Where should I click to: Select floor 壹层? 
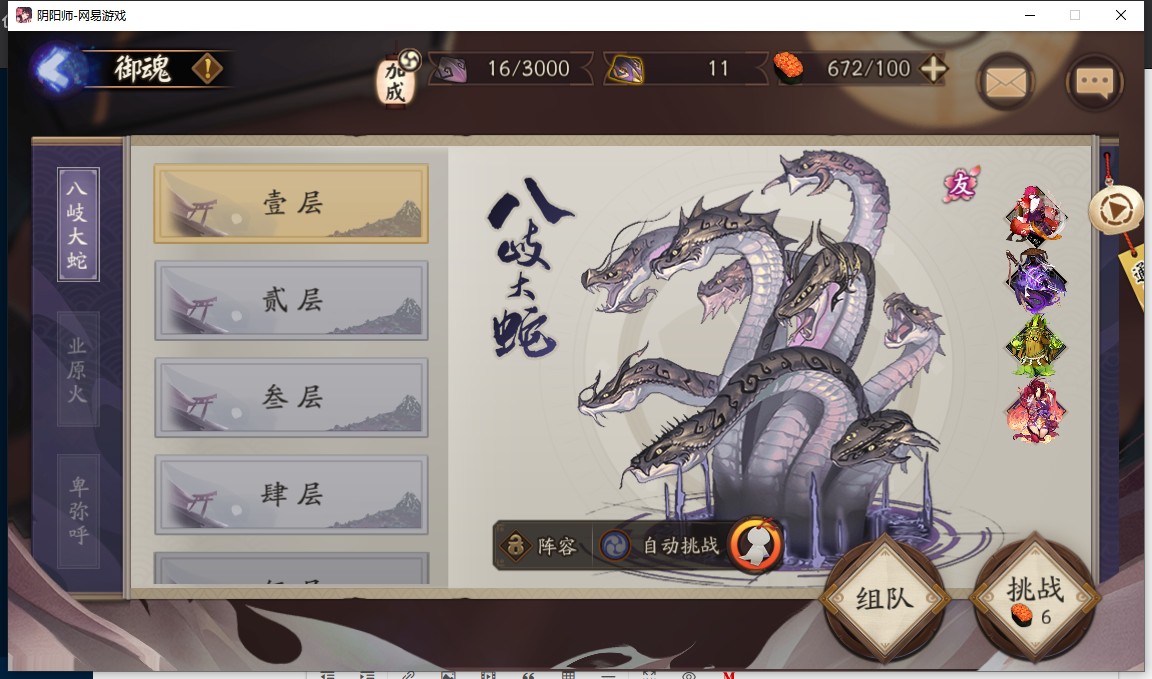[x=291, y=204]
